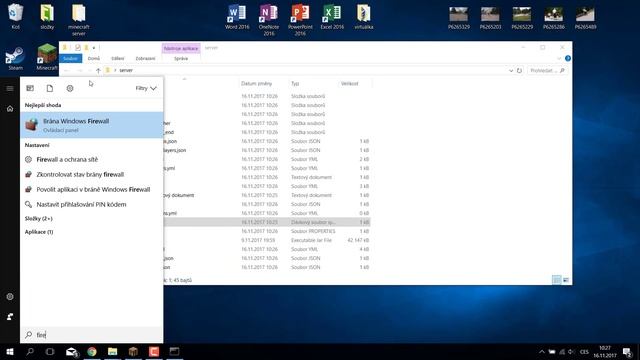
Task: Select the Nástroje aplikace context tab
Action: [181, 48]
